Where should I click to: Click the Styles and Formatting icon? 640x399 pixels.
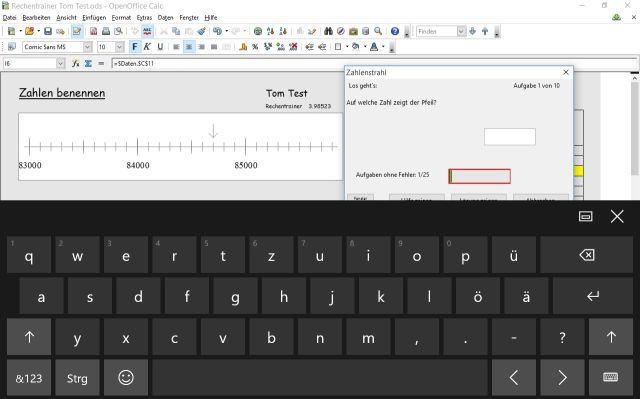[x=11, y=47]
